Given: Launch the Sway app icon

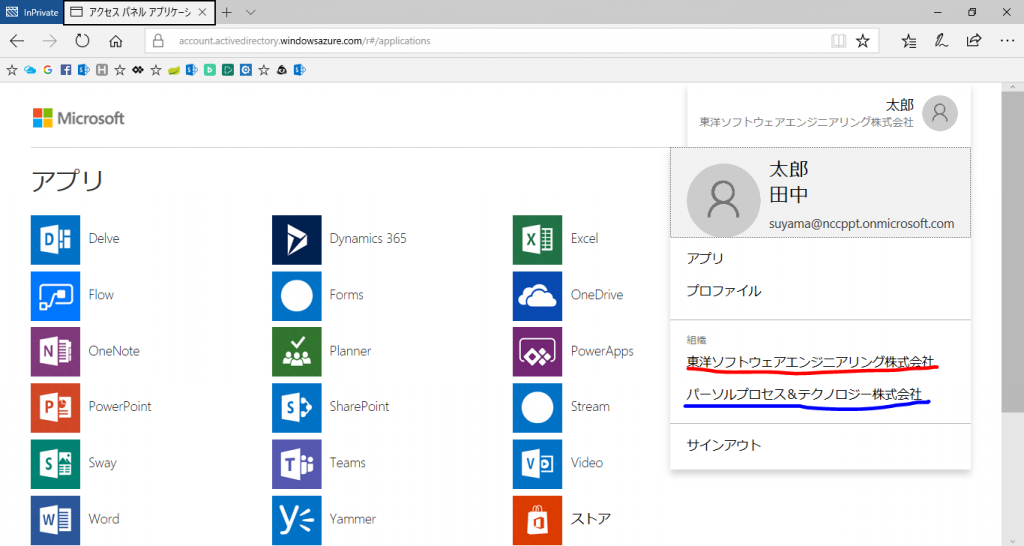Looking at the screenshot, I should pos(56,464).
